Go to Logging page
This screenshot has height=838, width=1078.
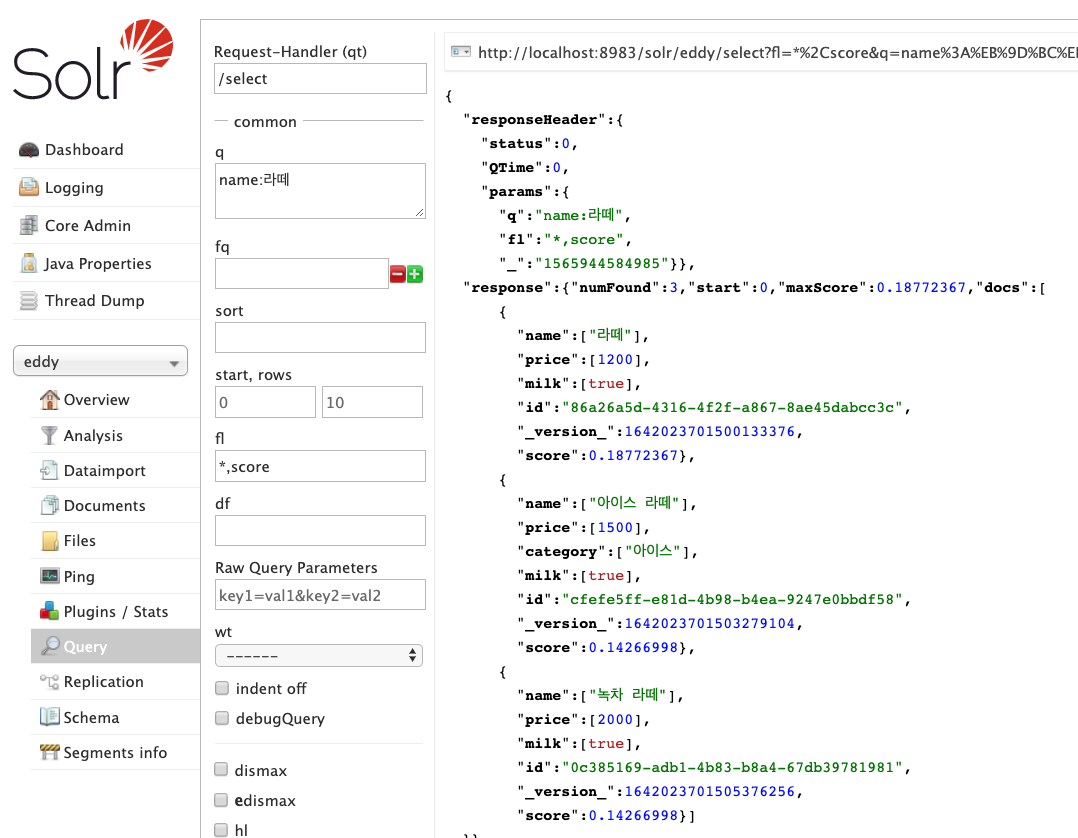74,188
